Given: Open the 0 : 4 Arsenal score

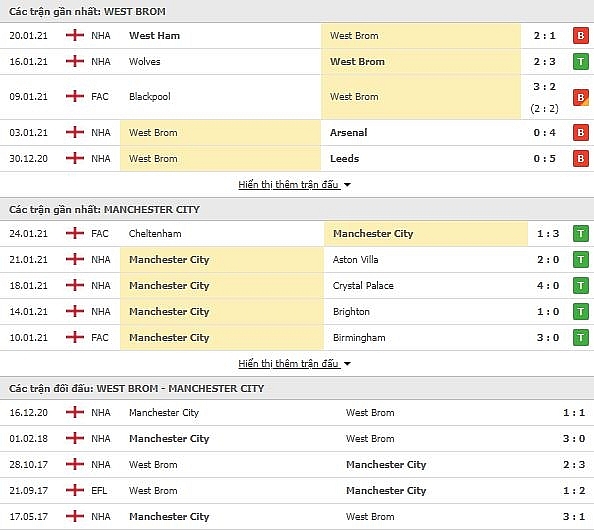Looking at the screenshot, I should [x=544, y=133].
